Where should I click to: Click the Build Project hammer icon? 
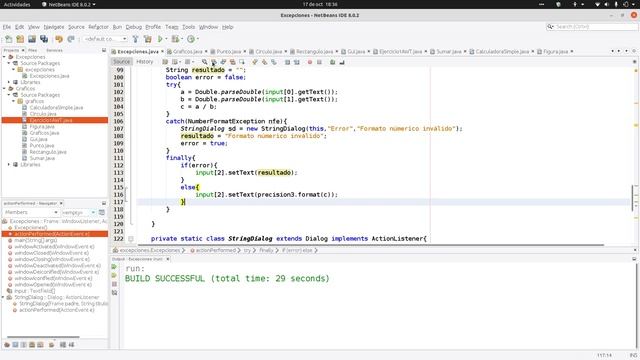pyautogui.click(x=136, y=39)
